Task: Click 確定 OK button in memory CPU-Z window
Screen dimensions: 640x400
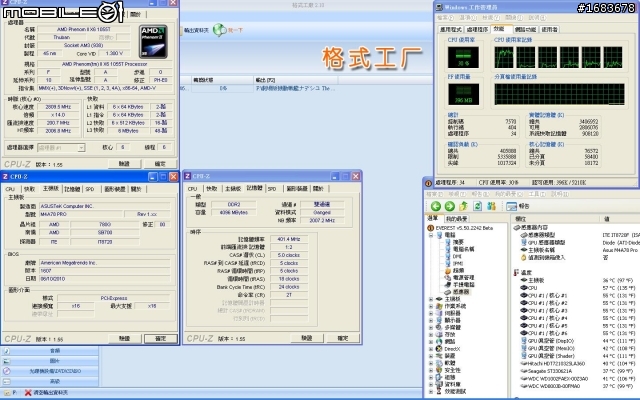Action: click(343, 338)
